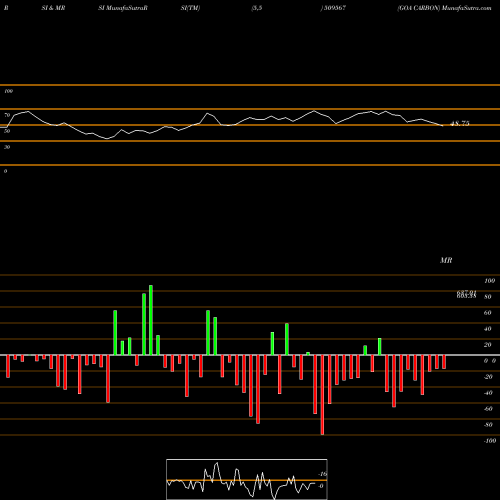Click the tallest green MR bar
Screen dimensions: 500x500
point(151,320)
